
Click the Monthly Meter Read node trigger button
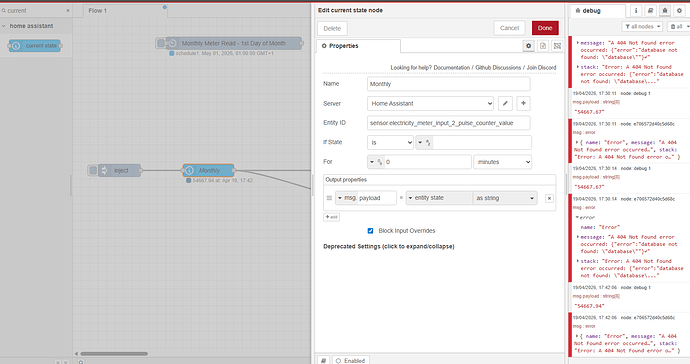tap(161, 43)
